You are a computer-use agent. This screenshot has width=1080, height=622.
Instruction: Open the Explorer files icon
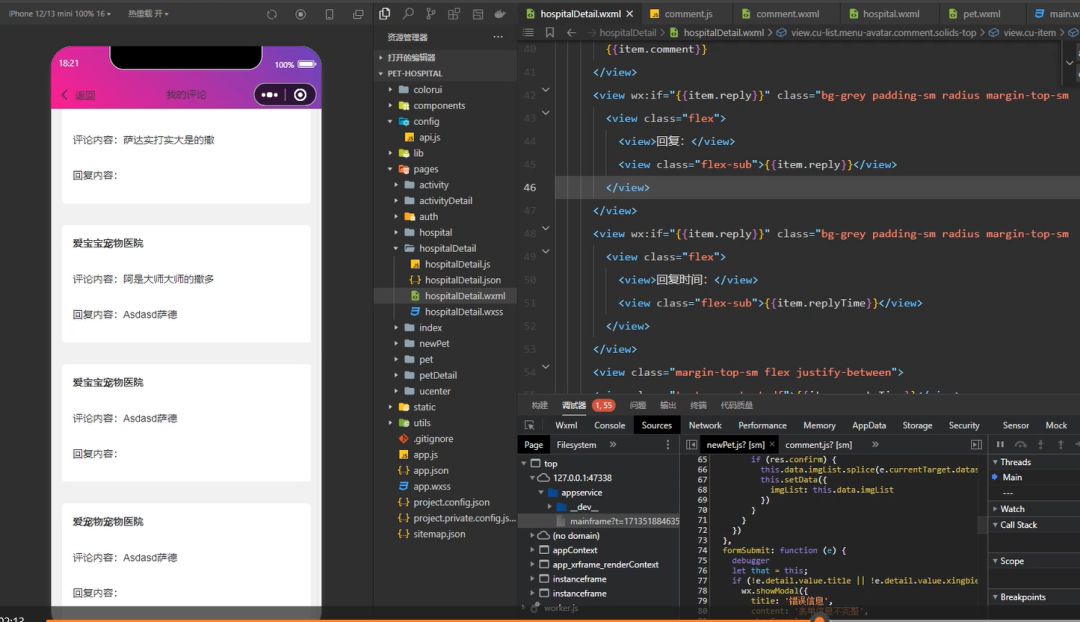[x=385, y=13]
